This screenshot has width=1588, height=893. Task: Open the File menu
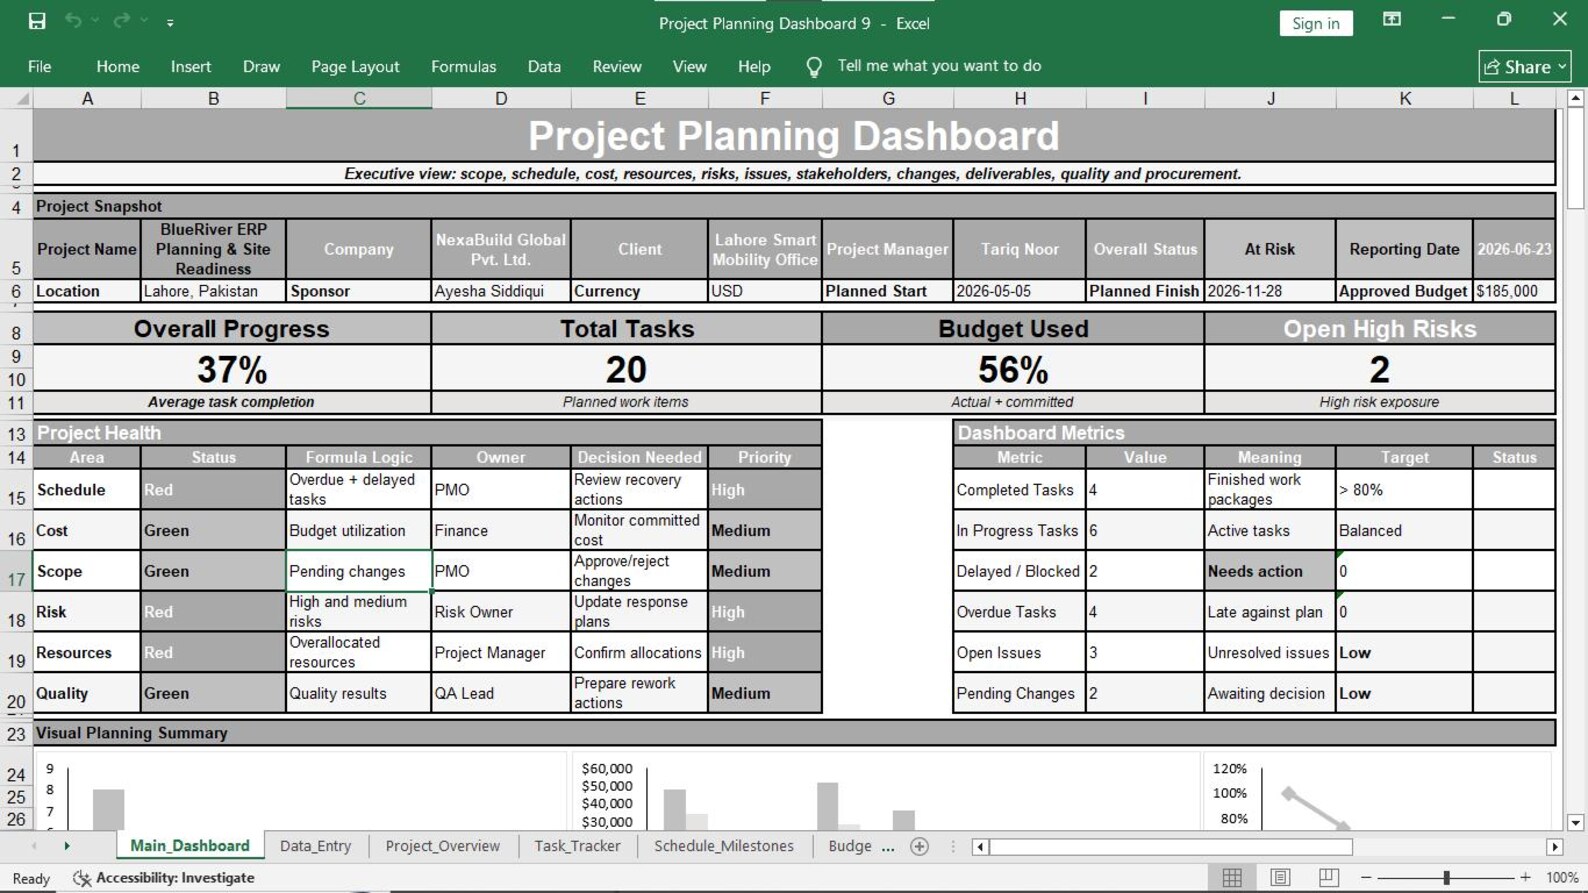click(x=40, y=67)
